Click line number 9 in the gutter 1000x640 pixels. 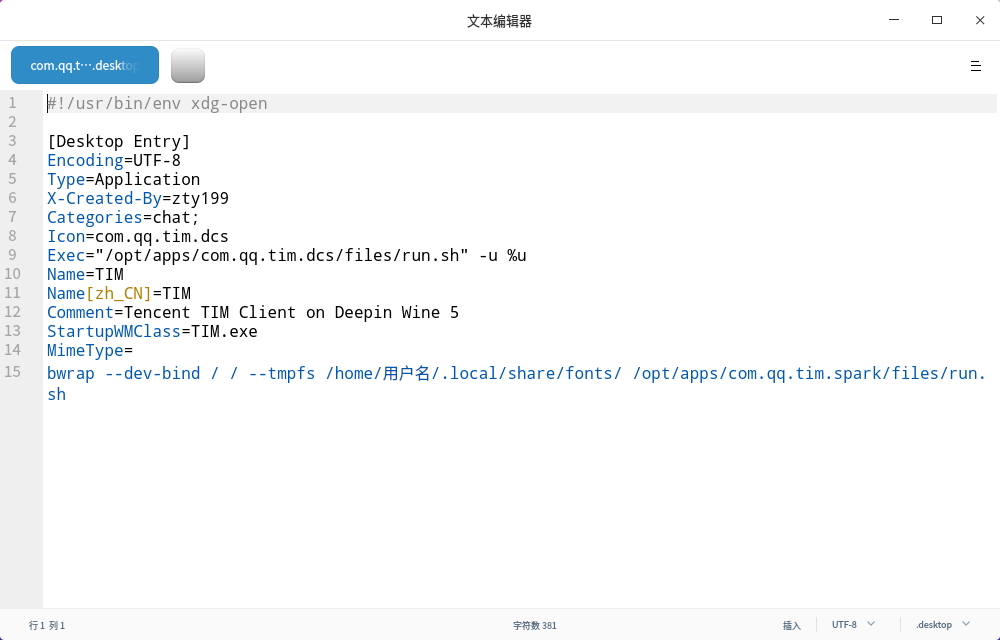pyautogui.click(x=12, y=255)
